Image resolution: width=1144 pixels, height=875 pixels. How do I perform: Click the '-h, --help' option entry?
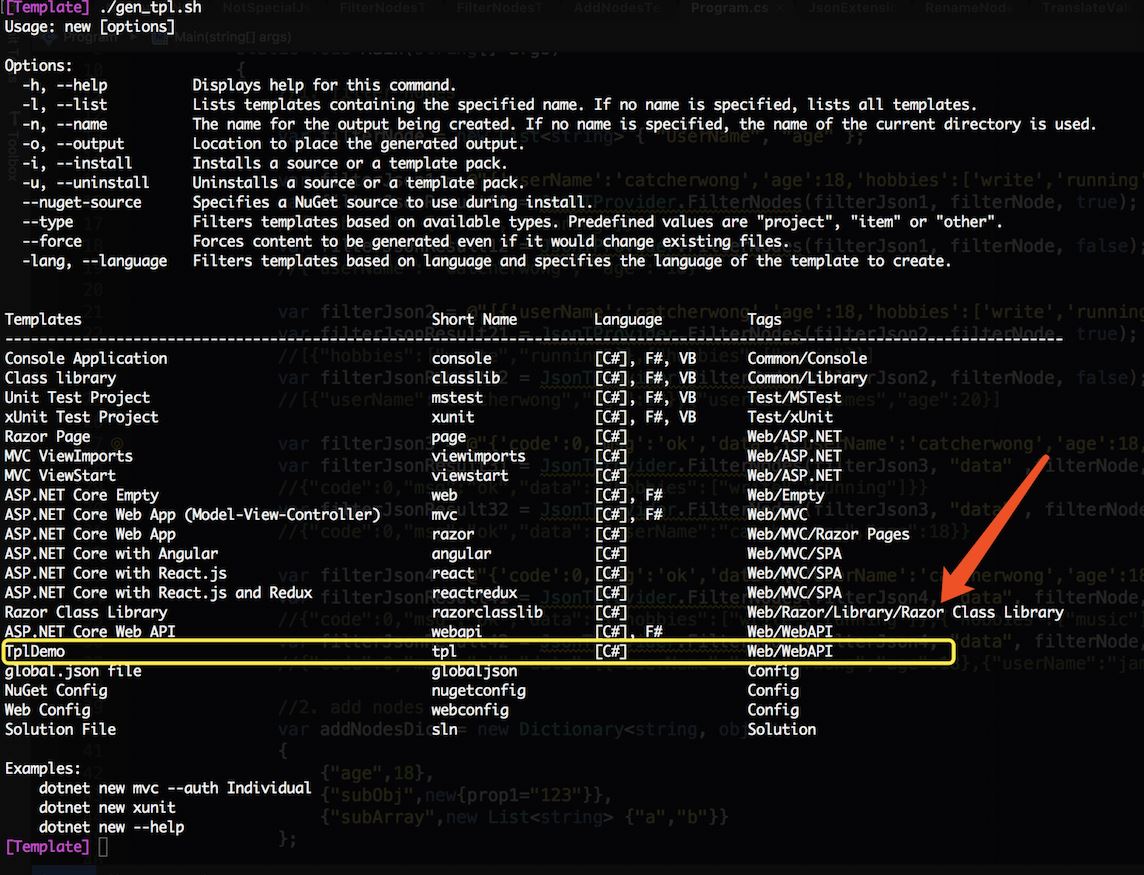point(64,85)
